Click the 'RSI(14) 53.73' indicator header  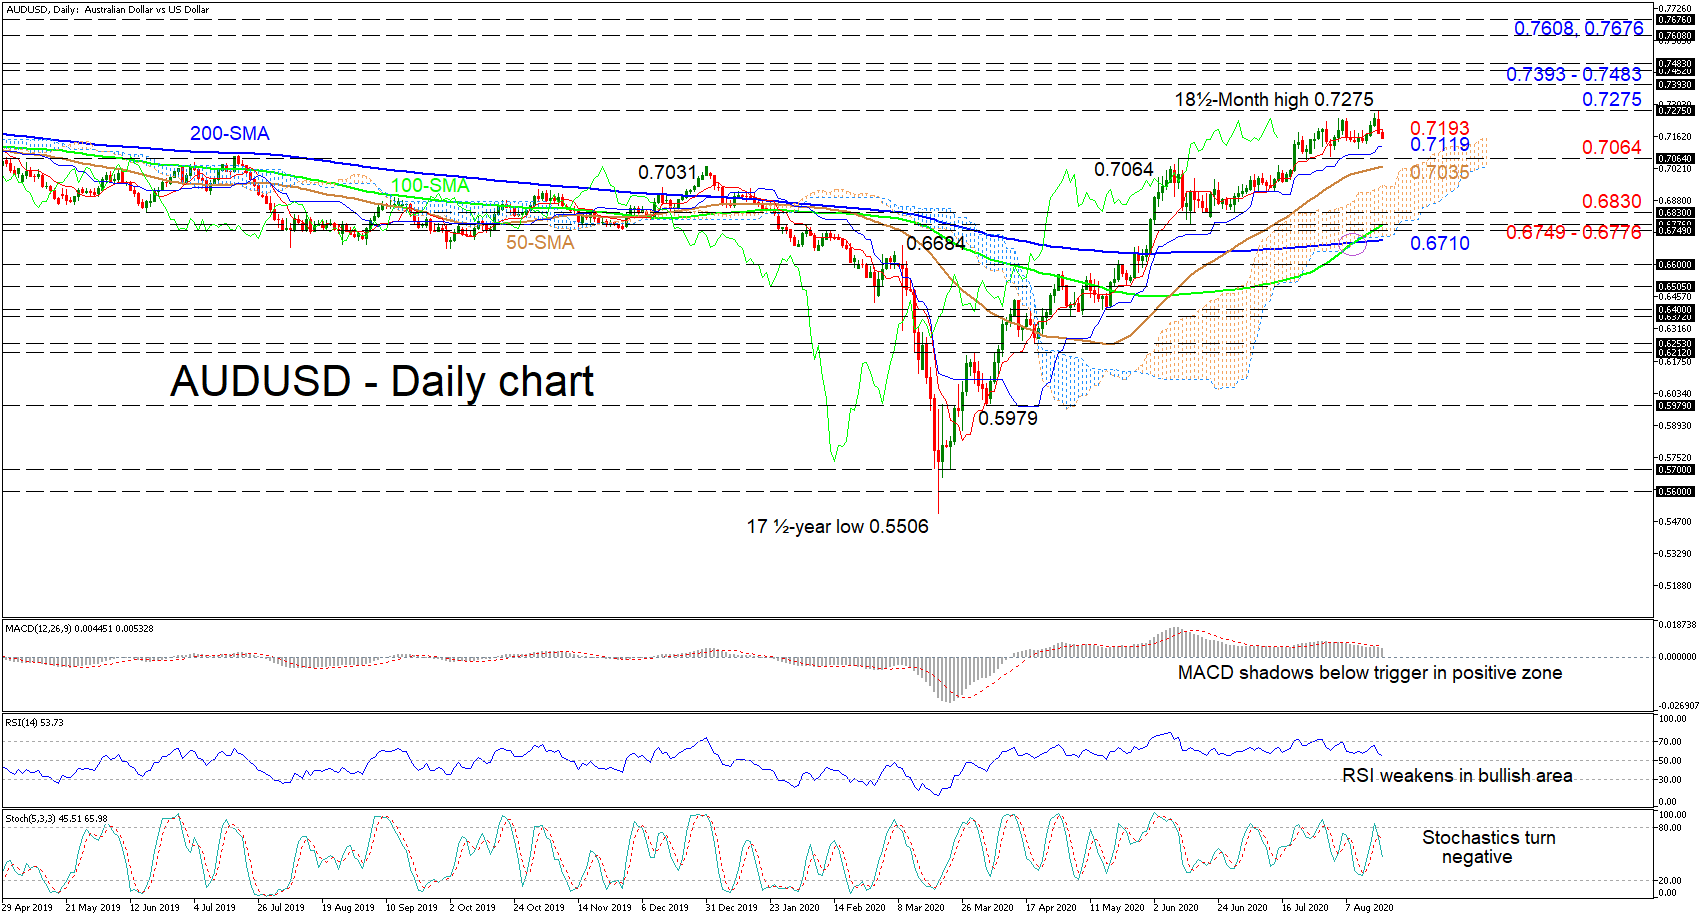35,722
